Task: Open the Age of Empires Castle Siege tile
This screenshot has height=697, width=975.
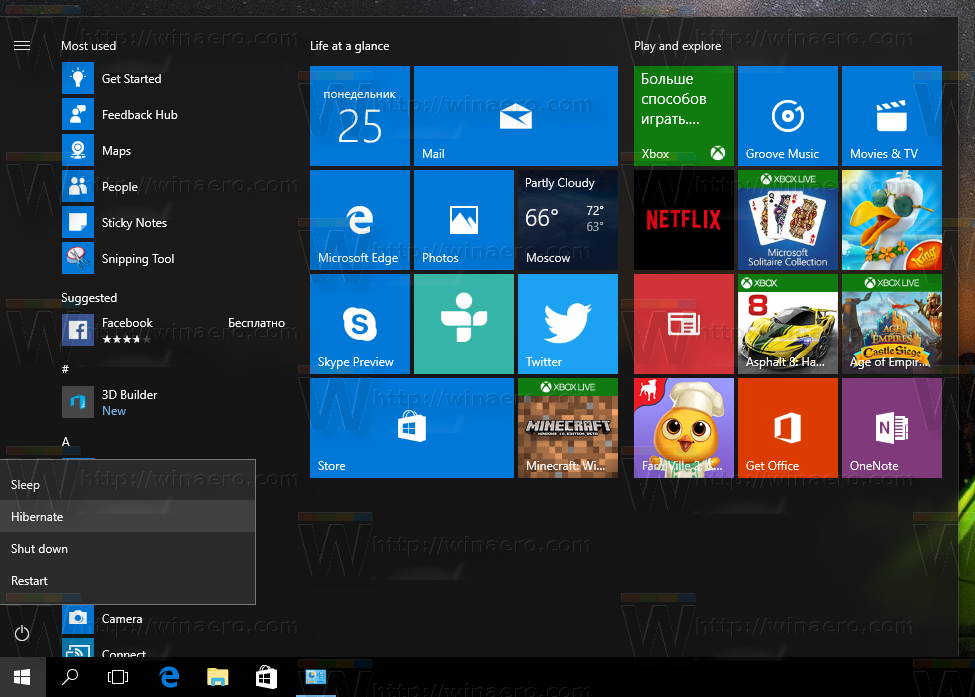Action: pos(892,324)
